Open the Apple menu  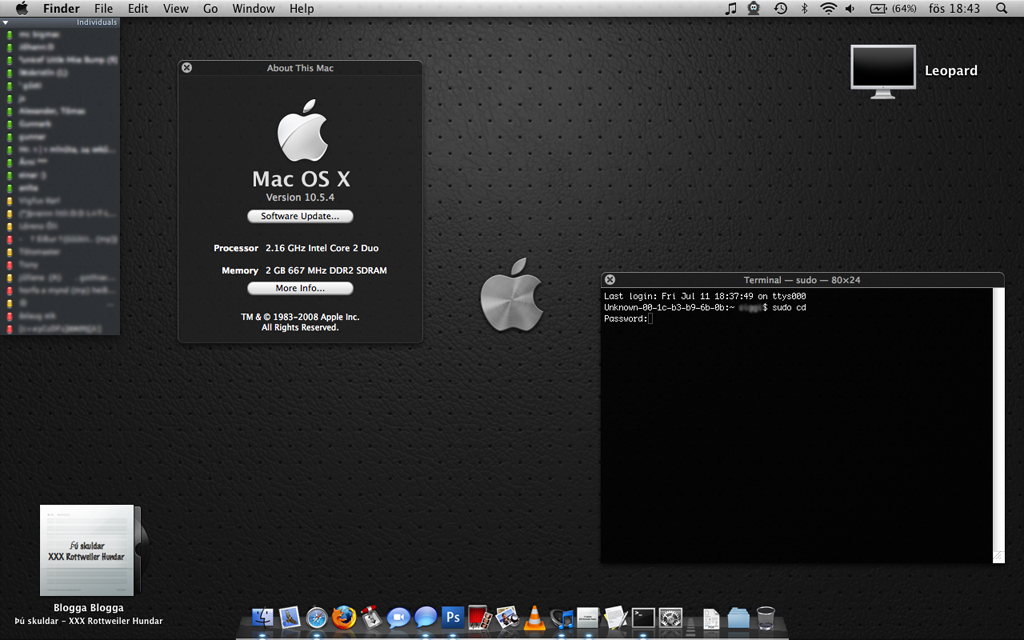(22, 8)
